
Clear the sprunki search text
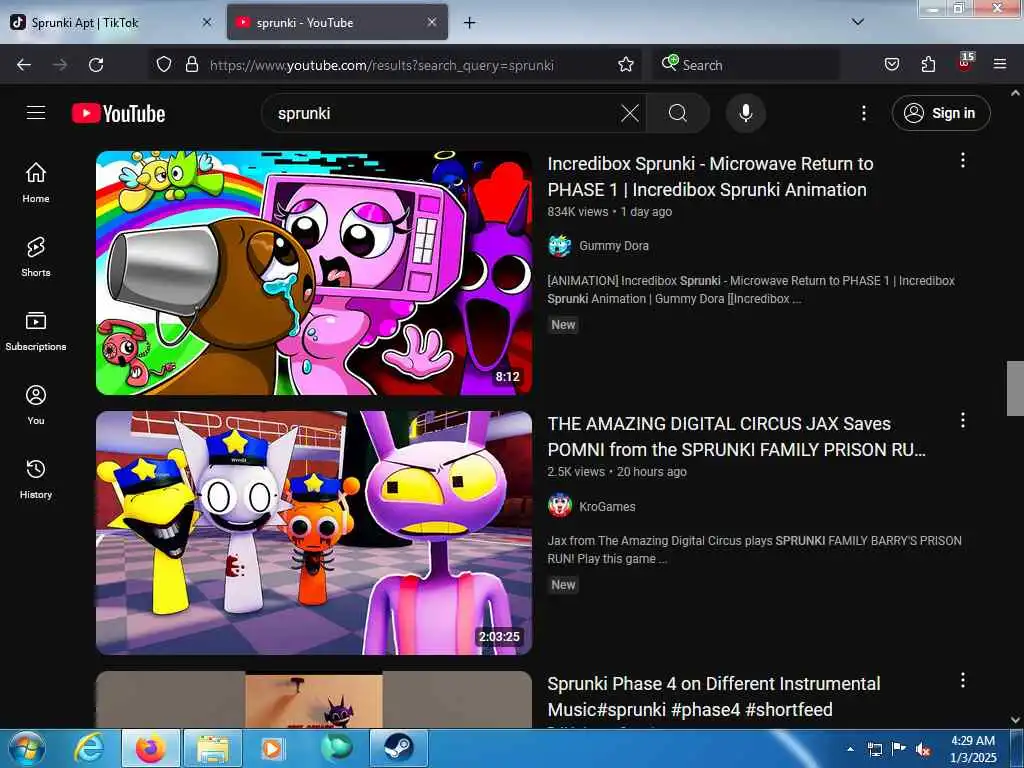tap(630, 114)
